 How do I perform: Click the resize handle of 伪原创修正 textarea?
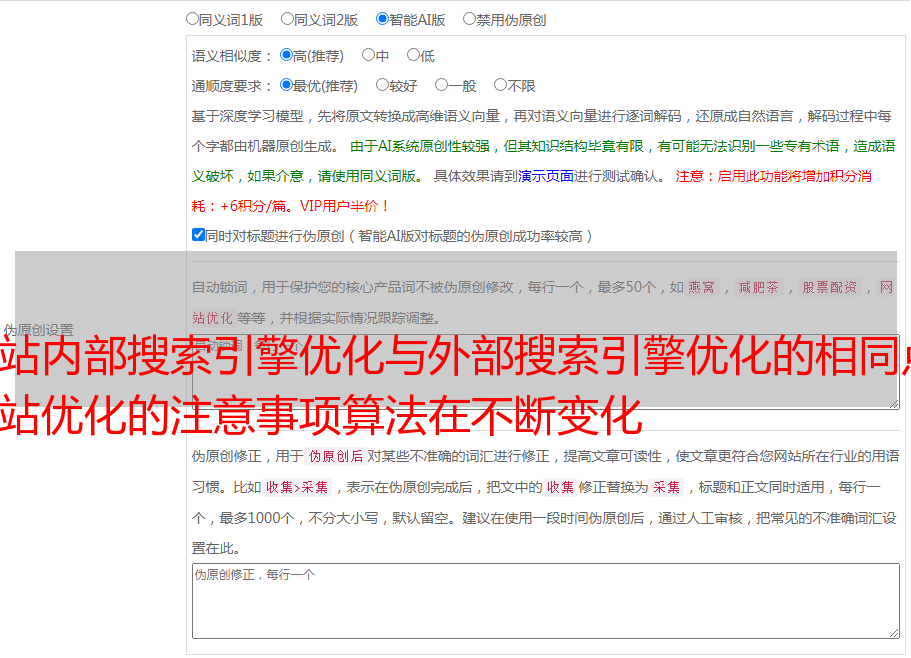point(894,633)
